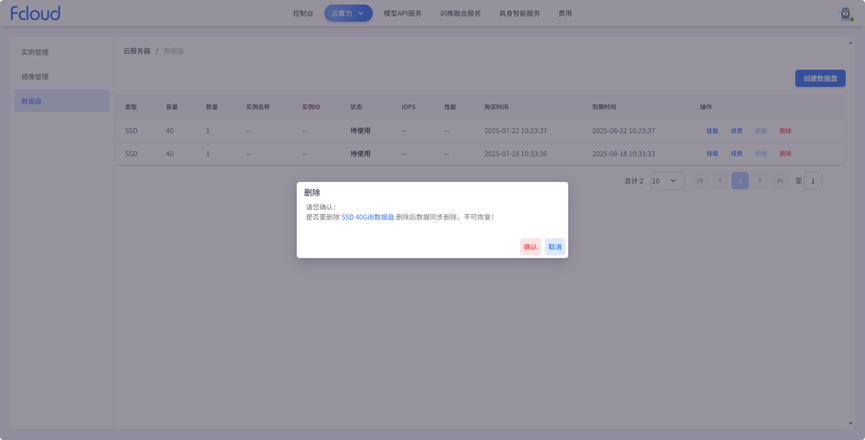Image resolution: width=865 pixels, height=440 pixels.
Task: Click 挂载 for the 2025-07-22 disk
Action: pyautogui.click(x=712, y=131)
